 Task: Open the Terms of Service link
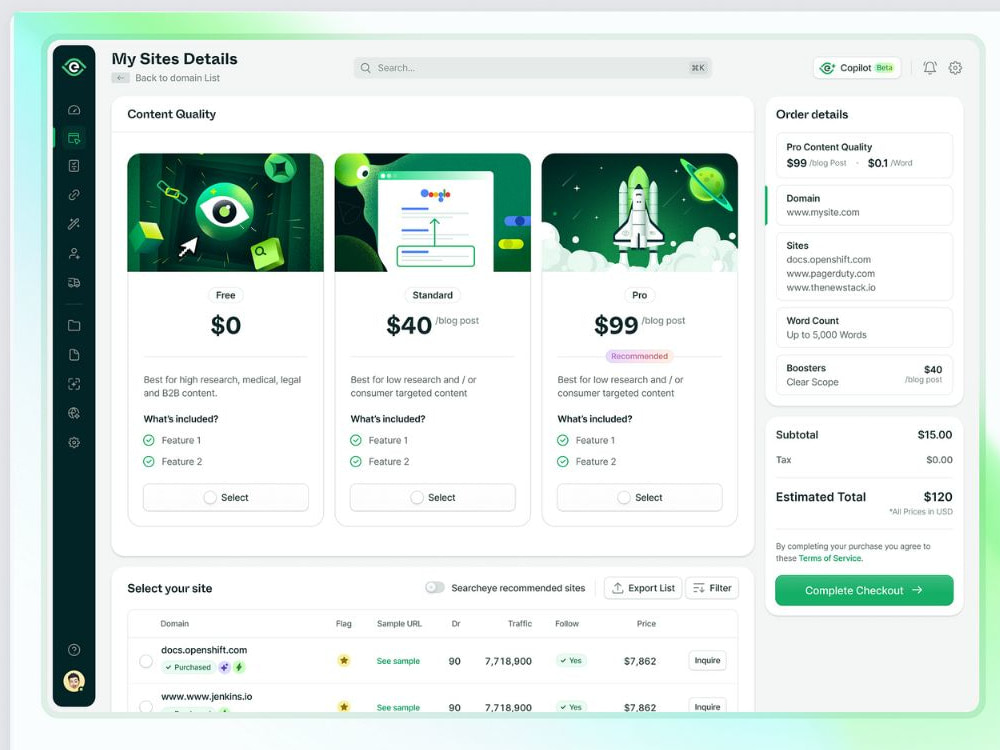click(x=830, y=558)
